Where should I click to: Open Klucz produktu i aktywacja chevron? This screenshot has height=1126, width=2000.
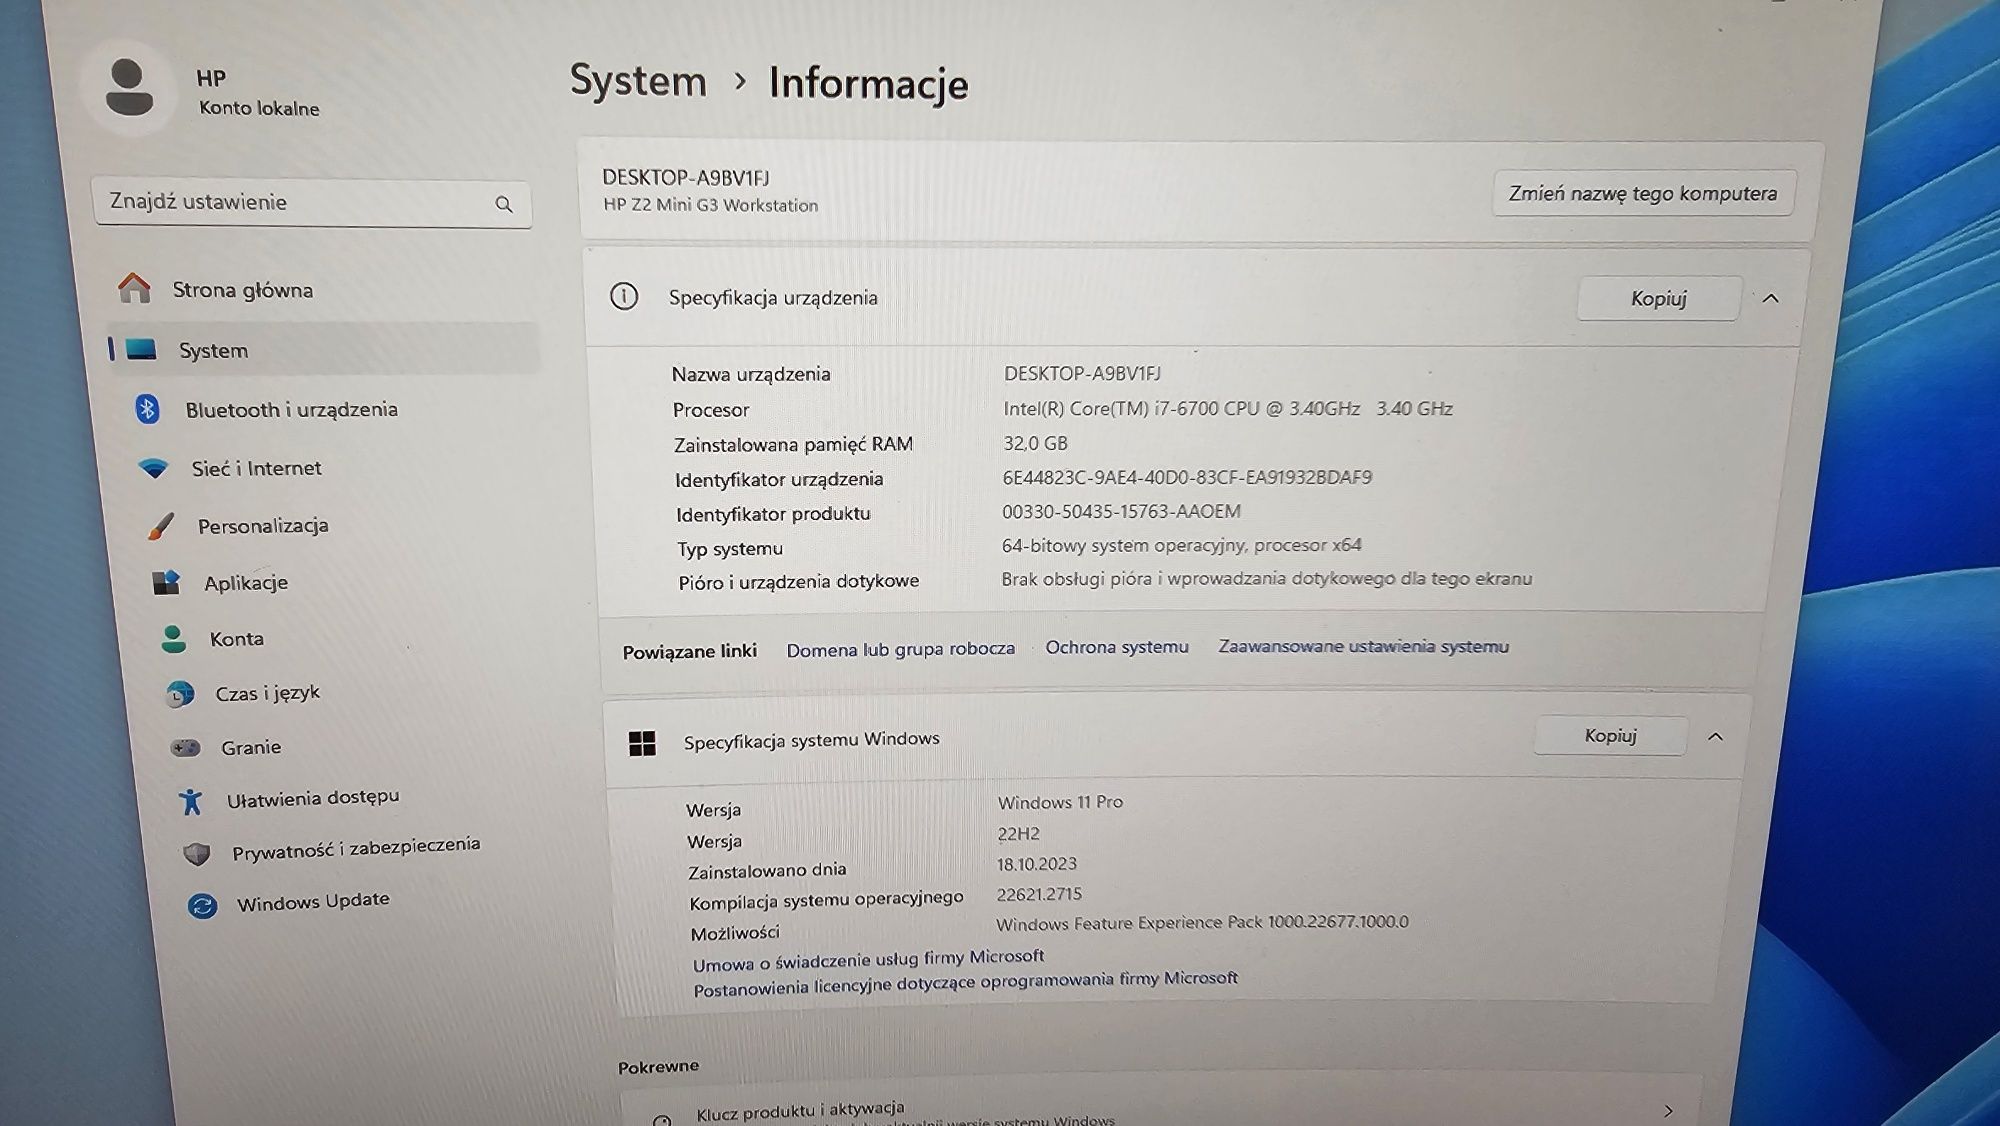[1667, 1110]
